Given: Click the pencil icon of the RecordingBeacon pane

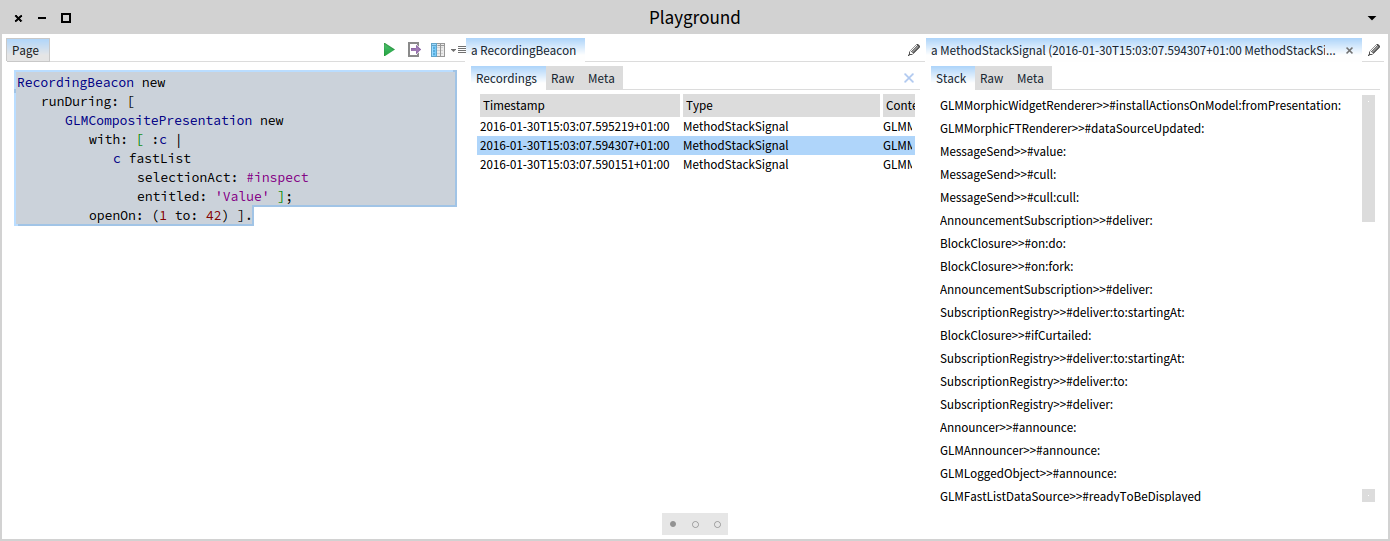Looking at the screenshot, I should click(914, 50).
